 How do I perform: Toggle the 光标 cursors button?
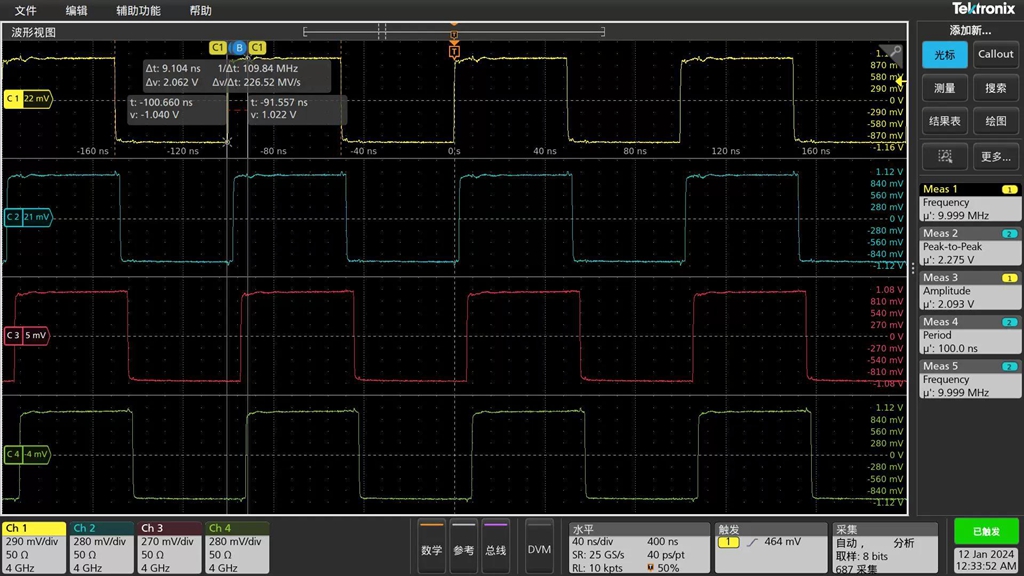(x=944, y=55)
